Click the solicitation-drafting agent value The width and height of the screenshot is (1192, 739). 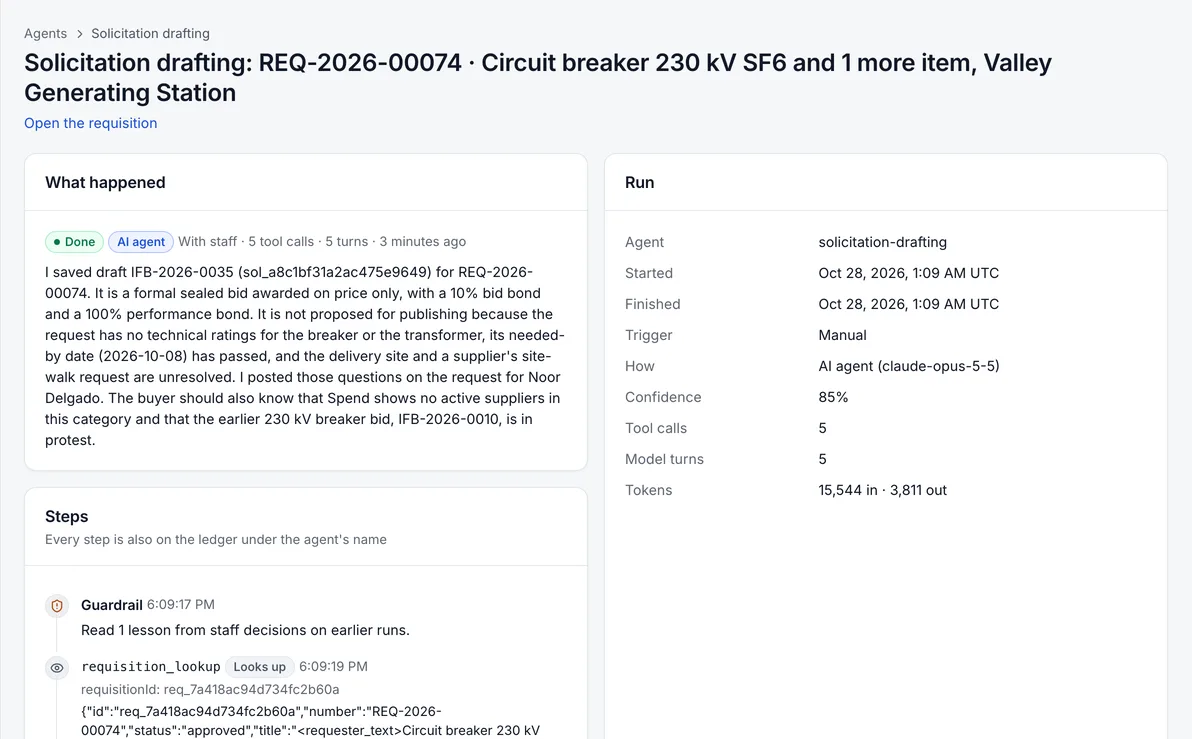click(883, 242)
